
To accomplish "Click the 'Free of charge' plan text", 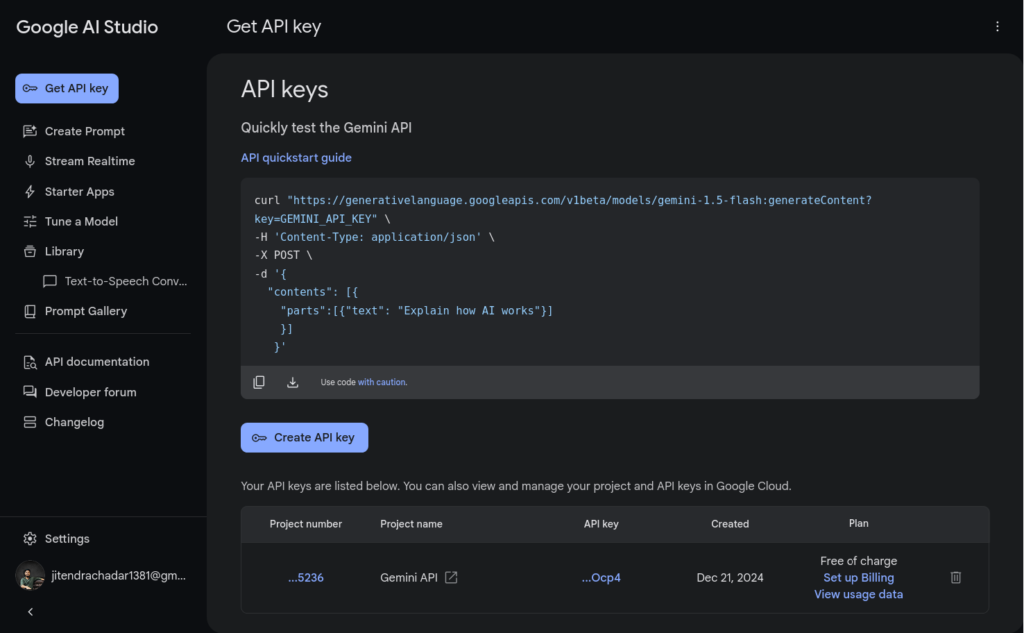I will (858, 561).
